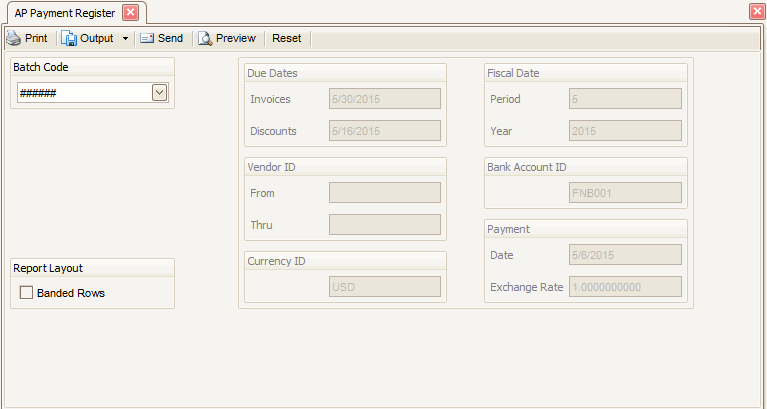Click the Fiscal Period field
Image resolution: width=767 pixels, height=409 pixels.
pos(625,99)
